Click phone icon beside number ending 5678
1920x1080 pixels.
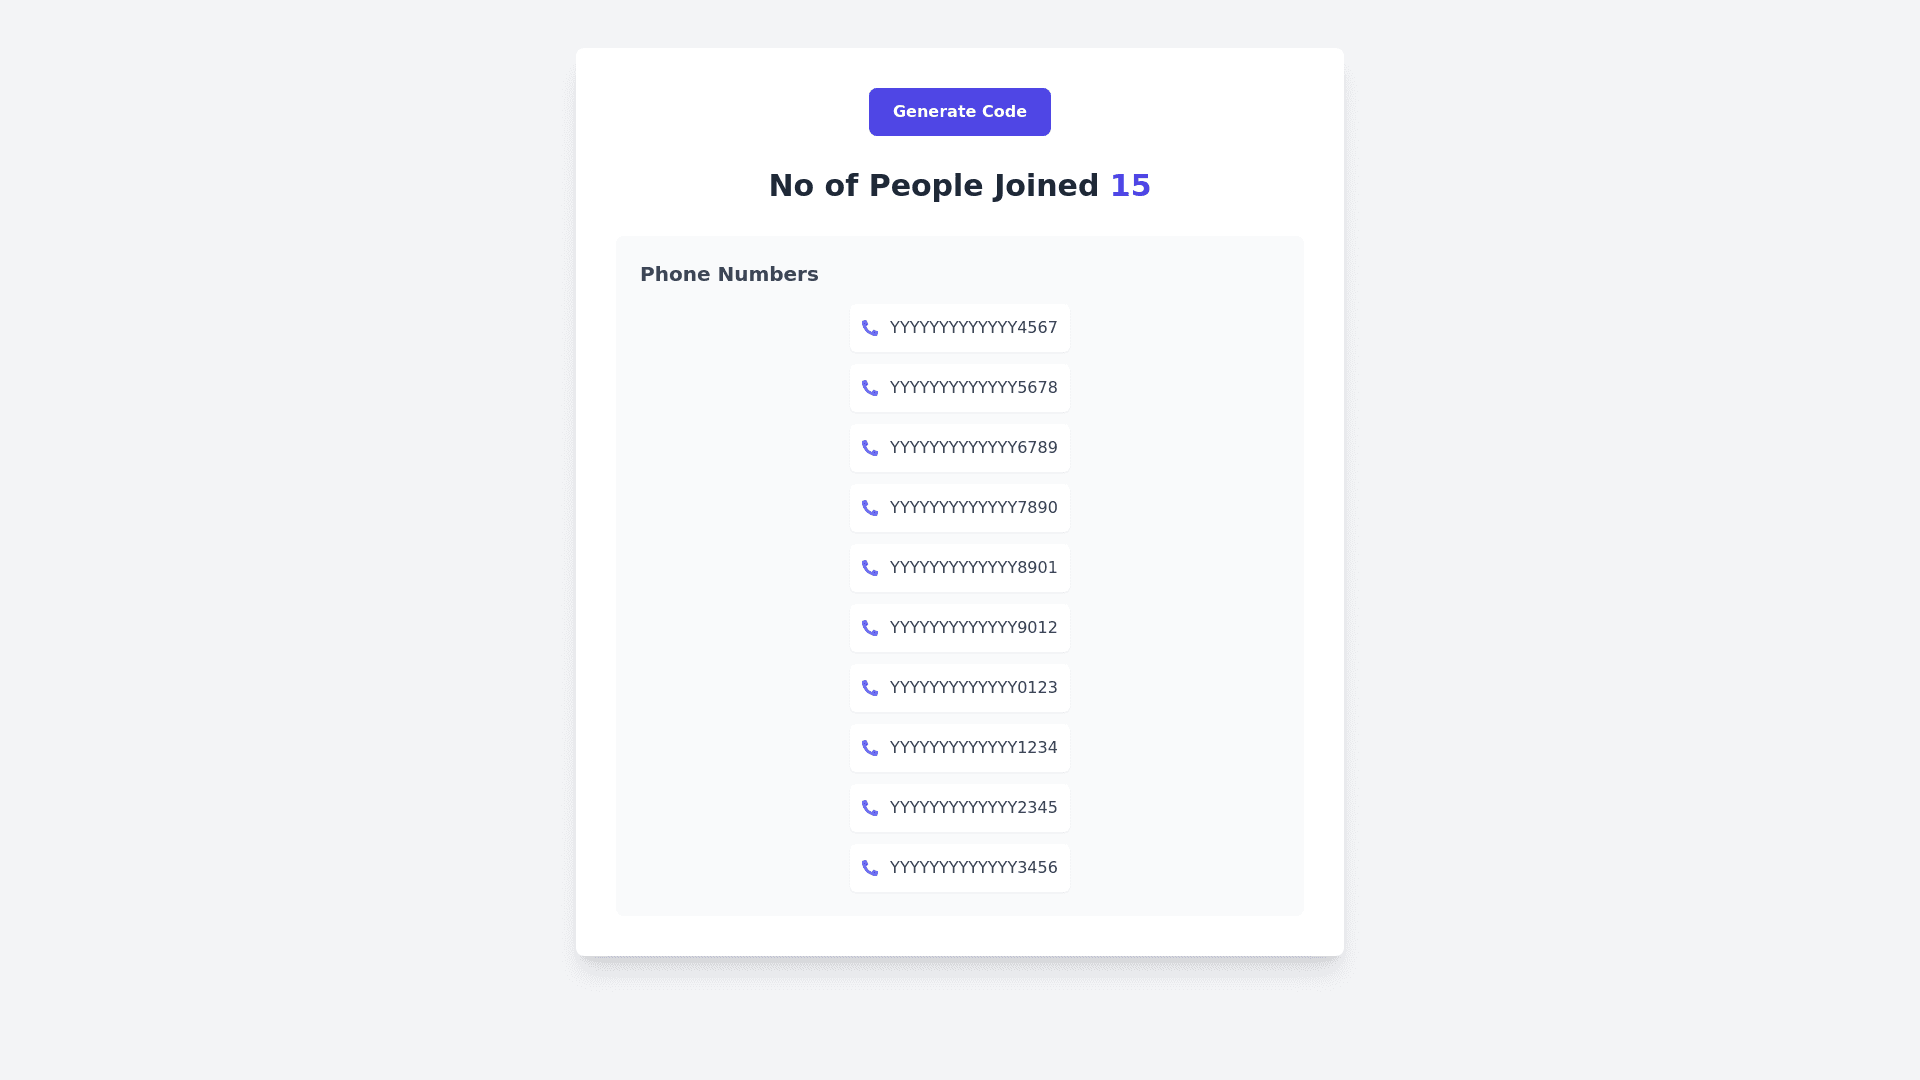(870, 388)
